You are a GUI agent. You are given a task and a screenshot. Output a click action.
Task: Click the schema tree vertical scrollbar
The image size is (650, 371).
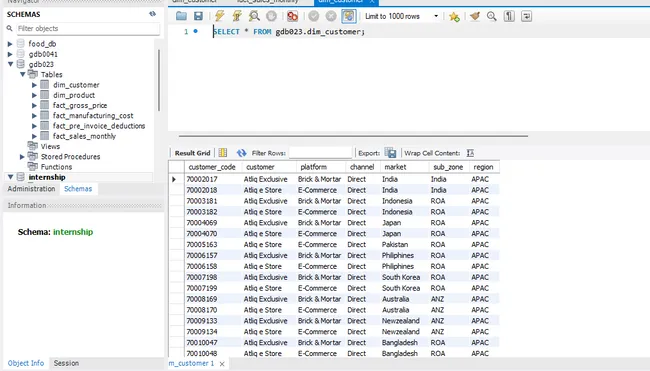159,81
